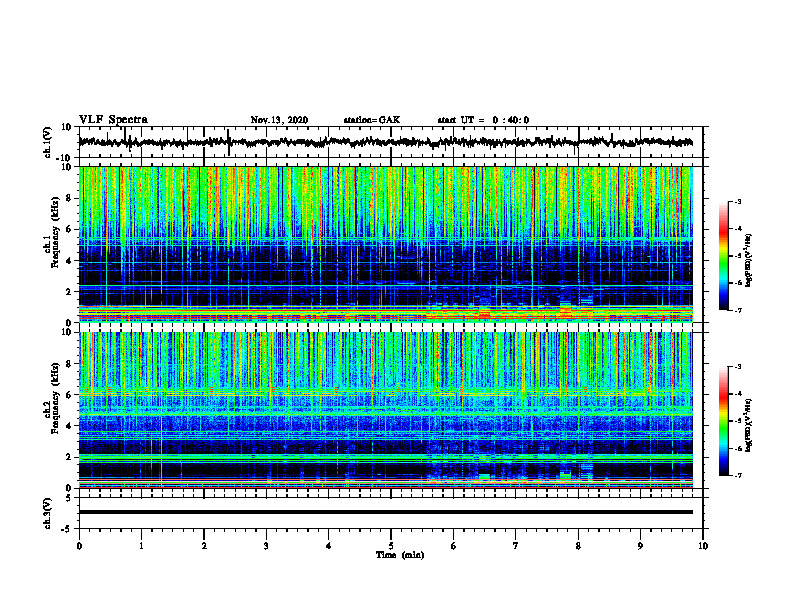This screenshot has height=612, width=792.
Task: Click time-axis tick label "2"
Action: 204,546
